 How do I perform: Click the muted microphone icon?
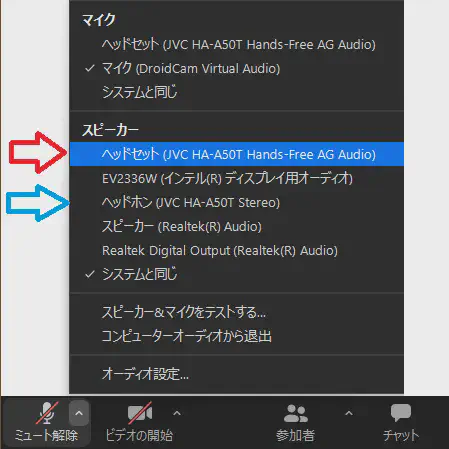[47, 413]
